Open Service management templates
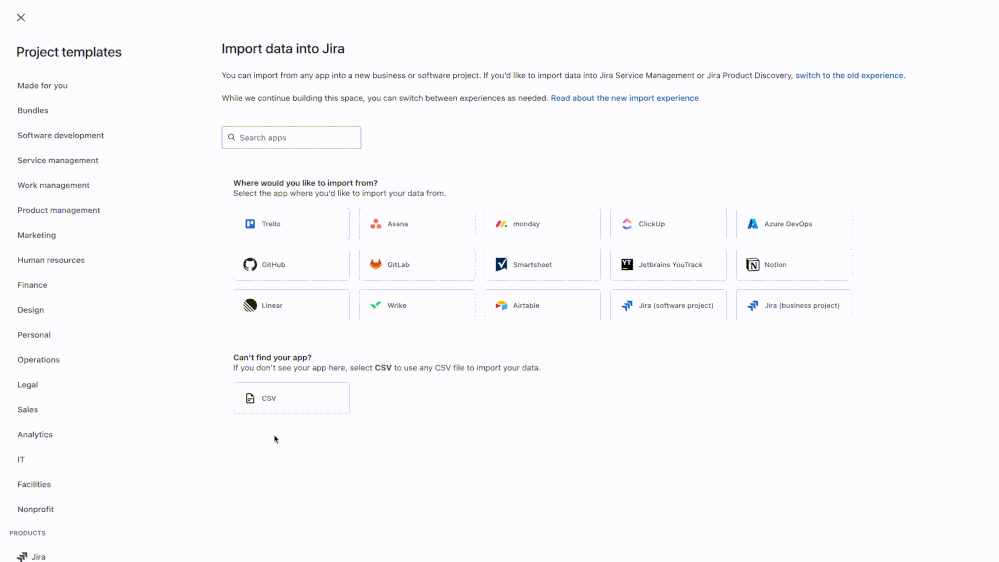999x562 pixels. (58, 160)
